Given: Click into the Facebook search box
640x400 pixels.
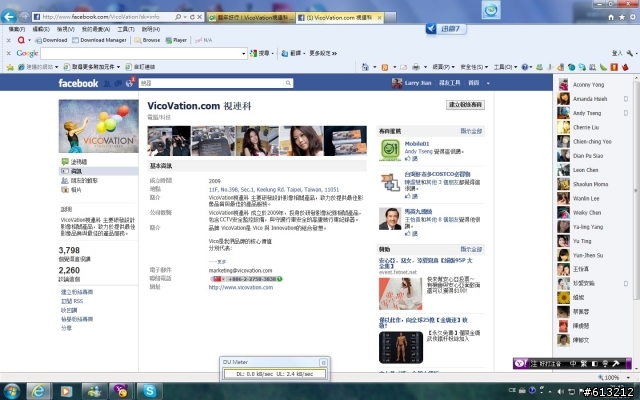Looking at the screenshot, I should 211,83.
